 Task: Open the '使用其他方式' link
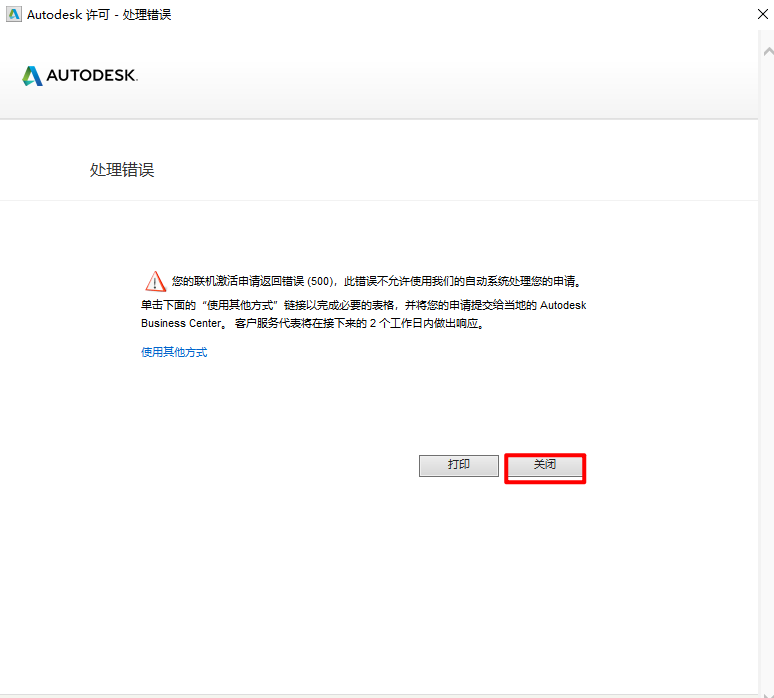click(x=174, y=352)
